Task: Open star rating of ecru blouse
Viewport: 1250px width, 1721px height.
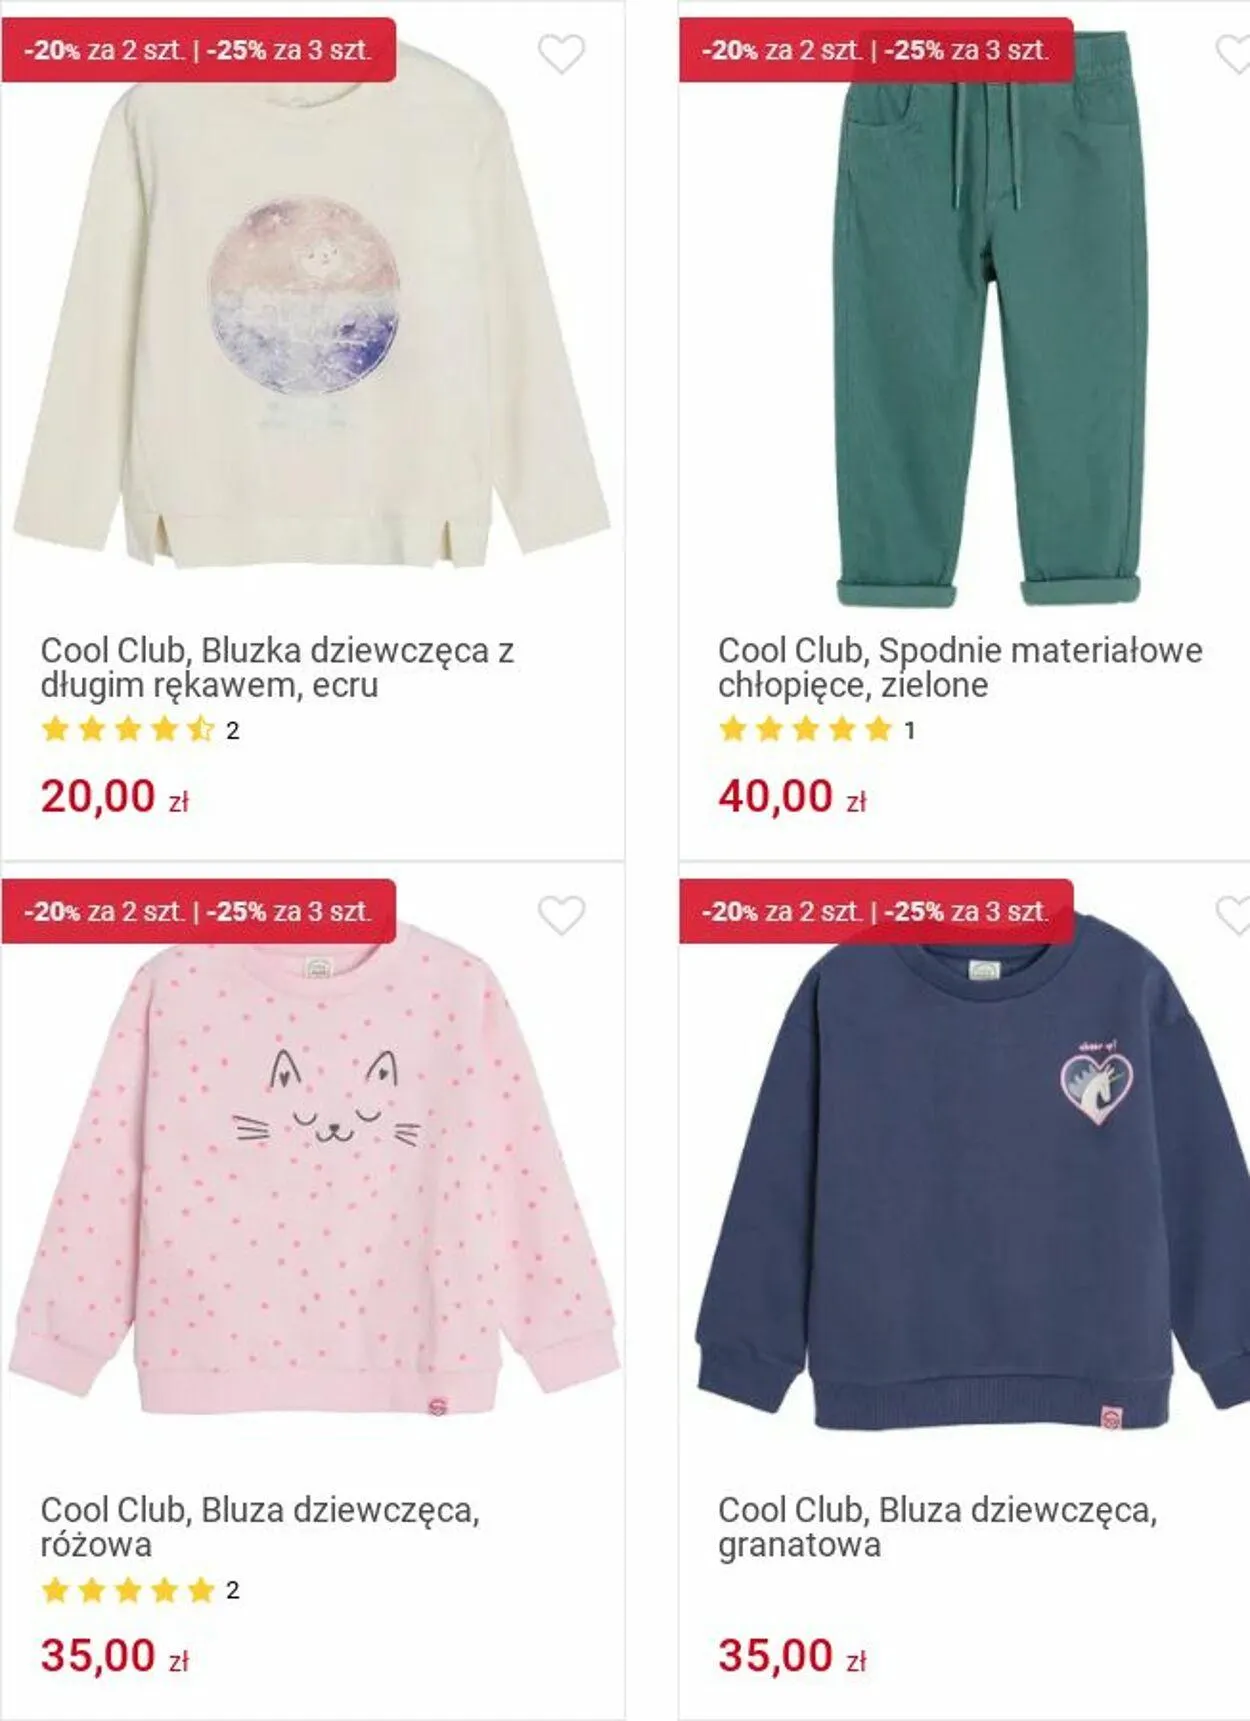Action: coord(140,730)
